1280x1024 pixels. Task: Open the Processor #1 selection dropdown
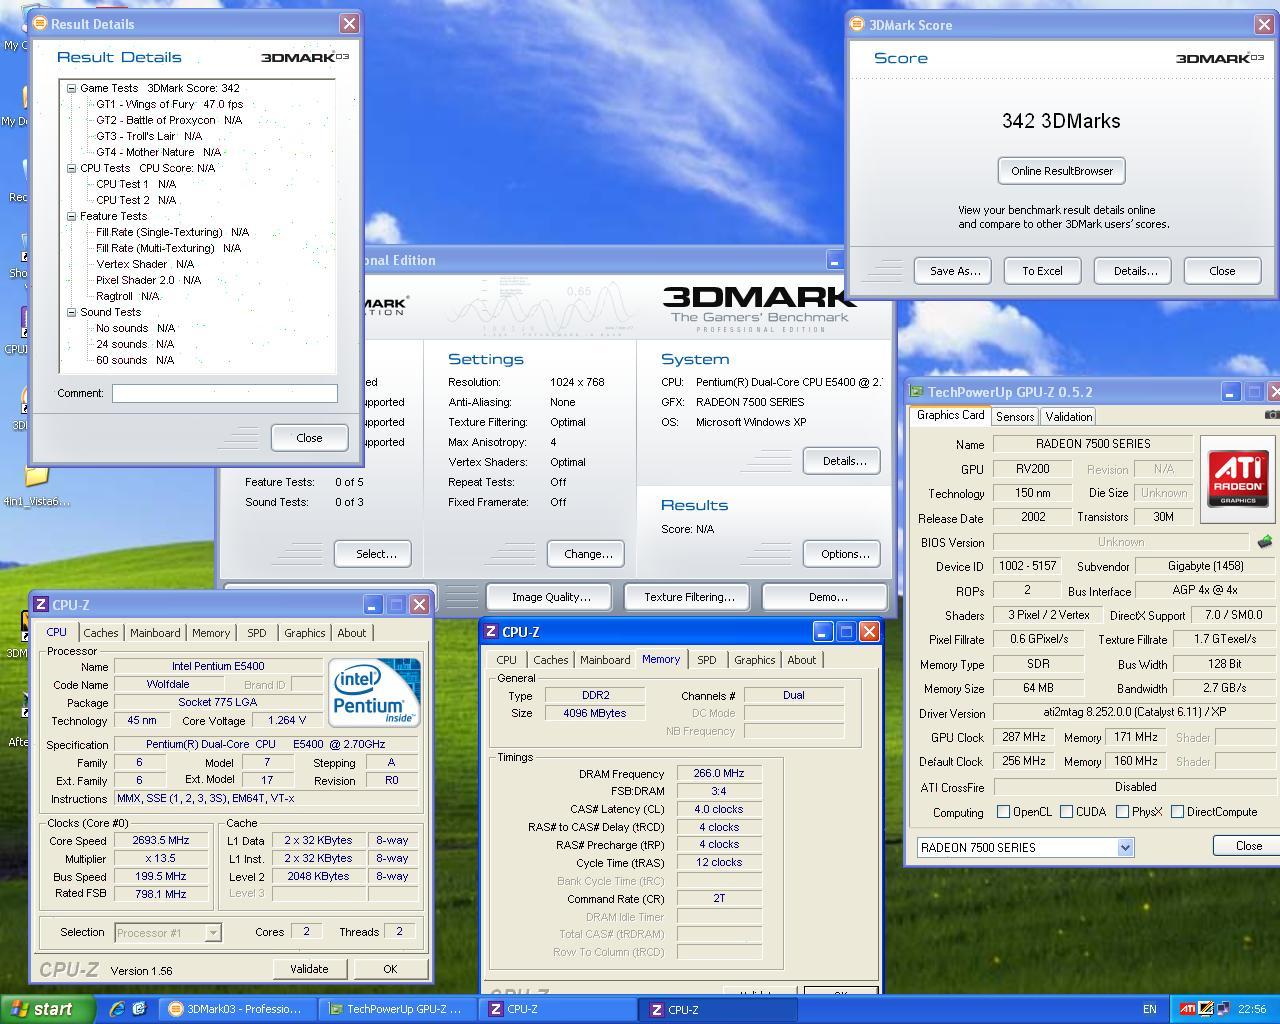[212, 932]
